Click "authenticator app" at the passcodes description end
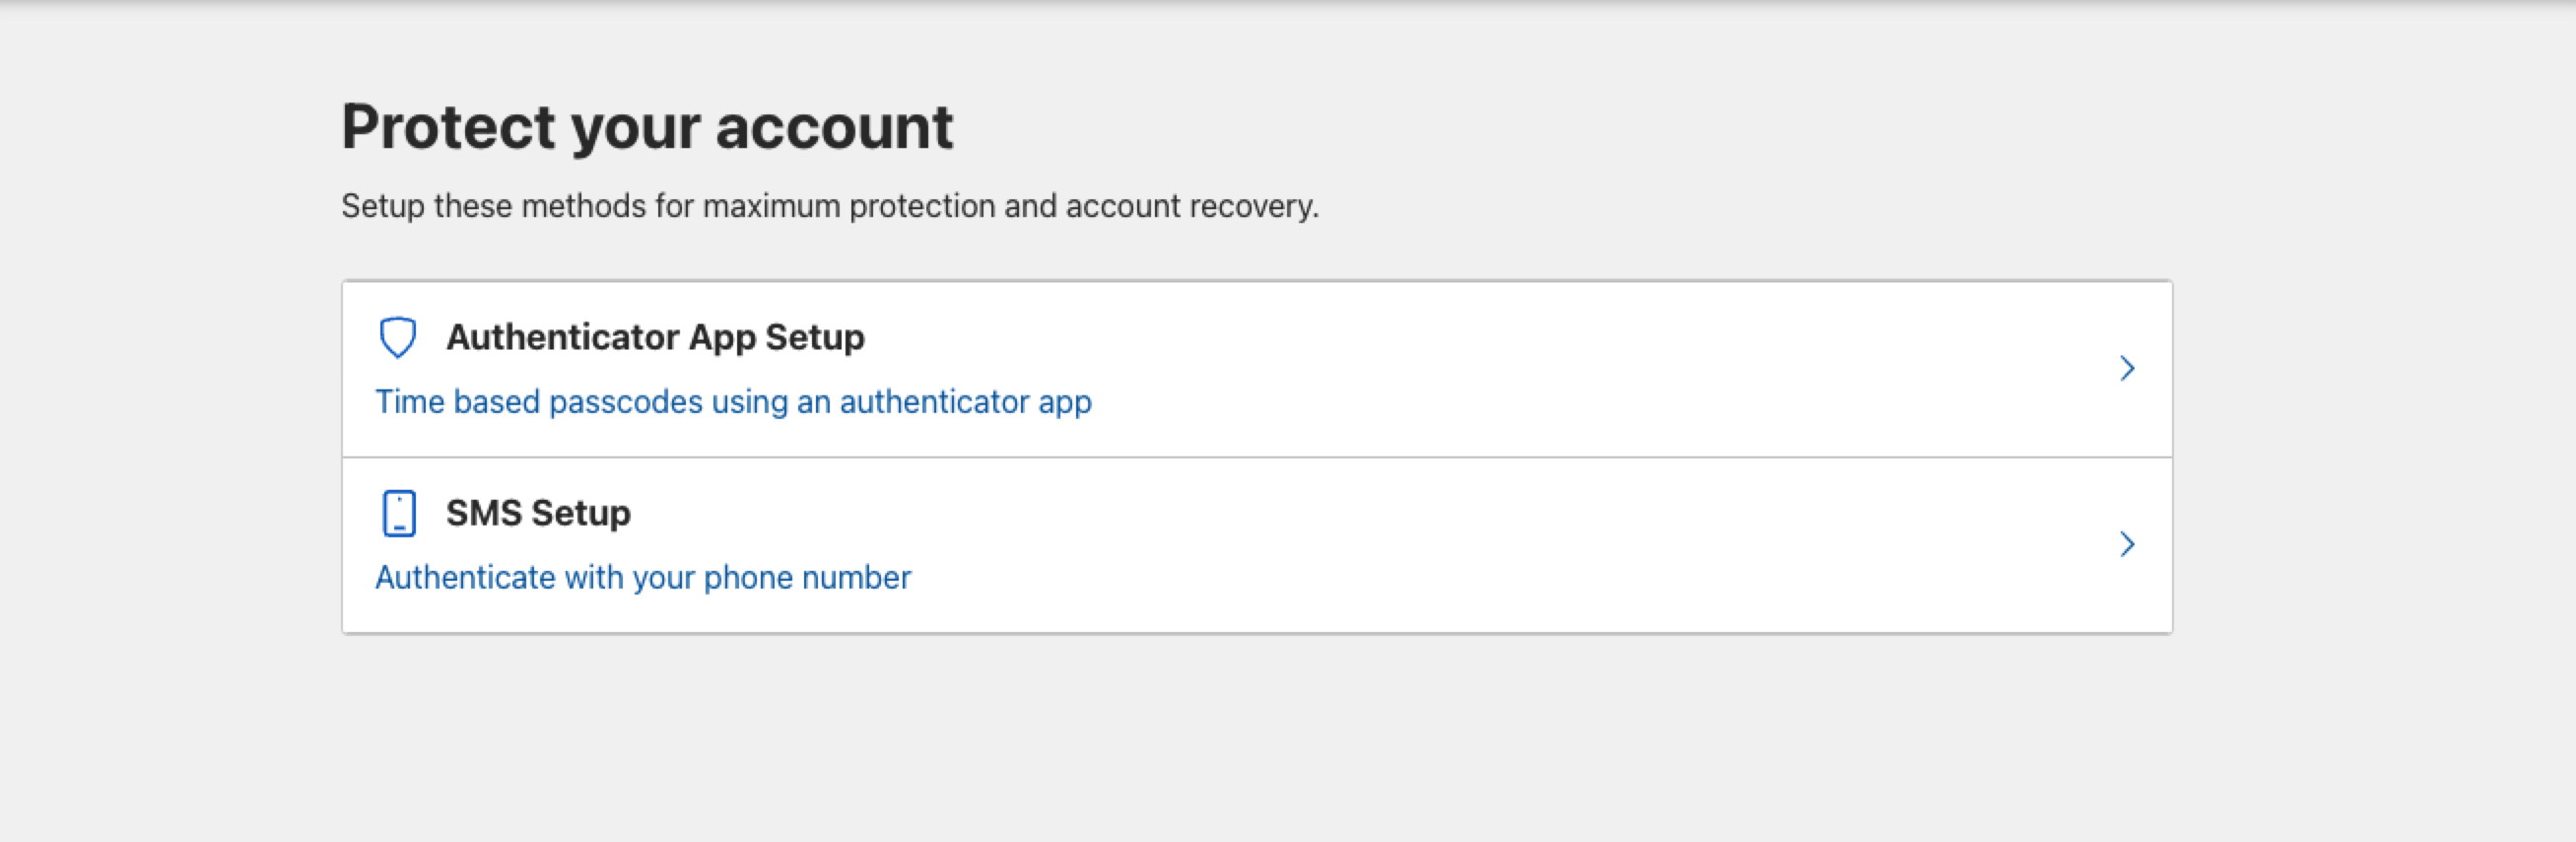 point(965,402)
